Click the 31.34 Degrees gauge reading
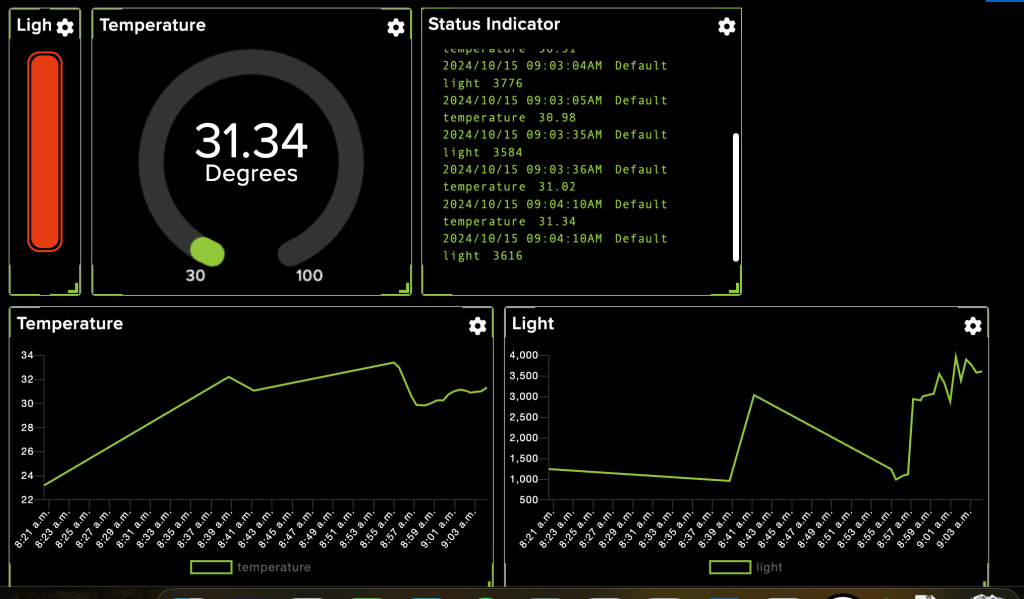This screenshot has height=599, width=1024. click(x=251, y=152)
